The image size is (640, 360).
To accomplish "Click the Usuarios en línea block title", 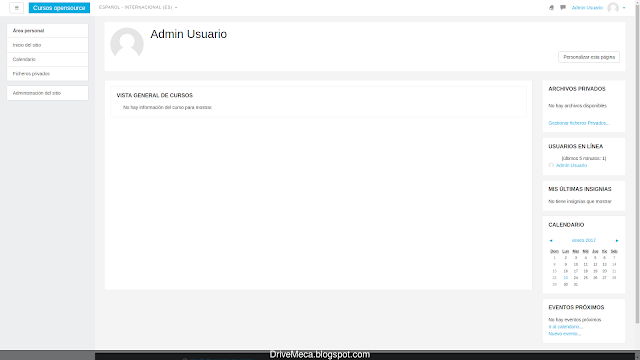I will 576,146.
